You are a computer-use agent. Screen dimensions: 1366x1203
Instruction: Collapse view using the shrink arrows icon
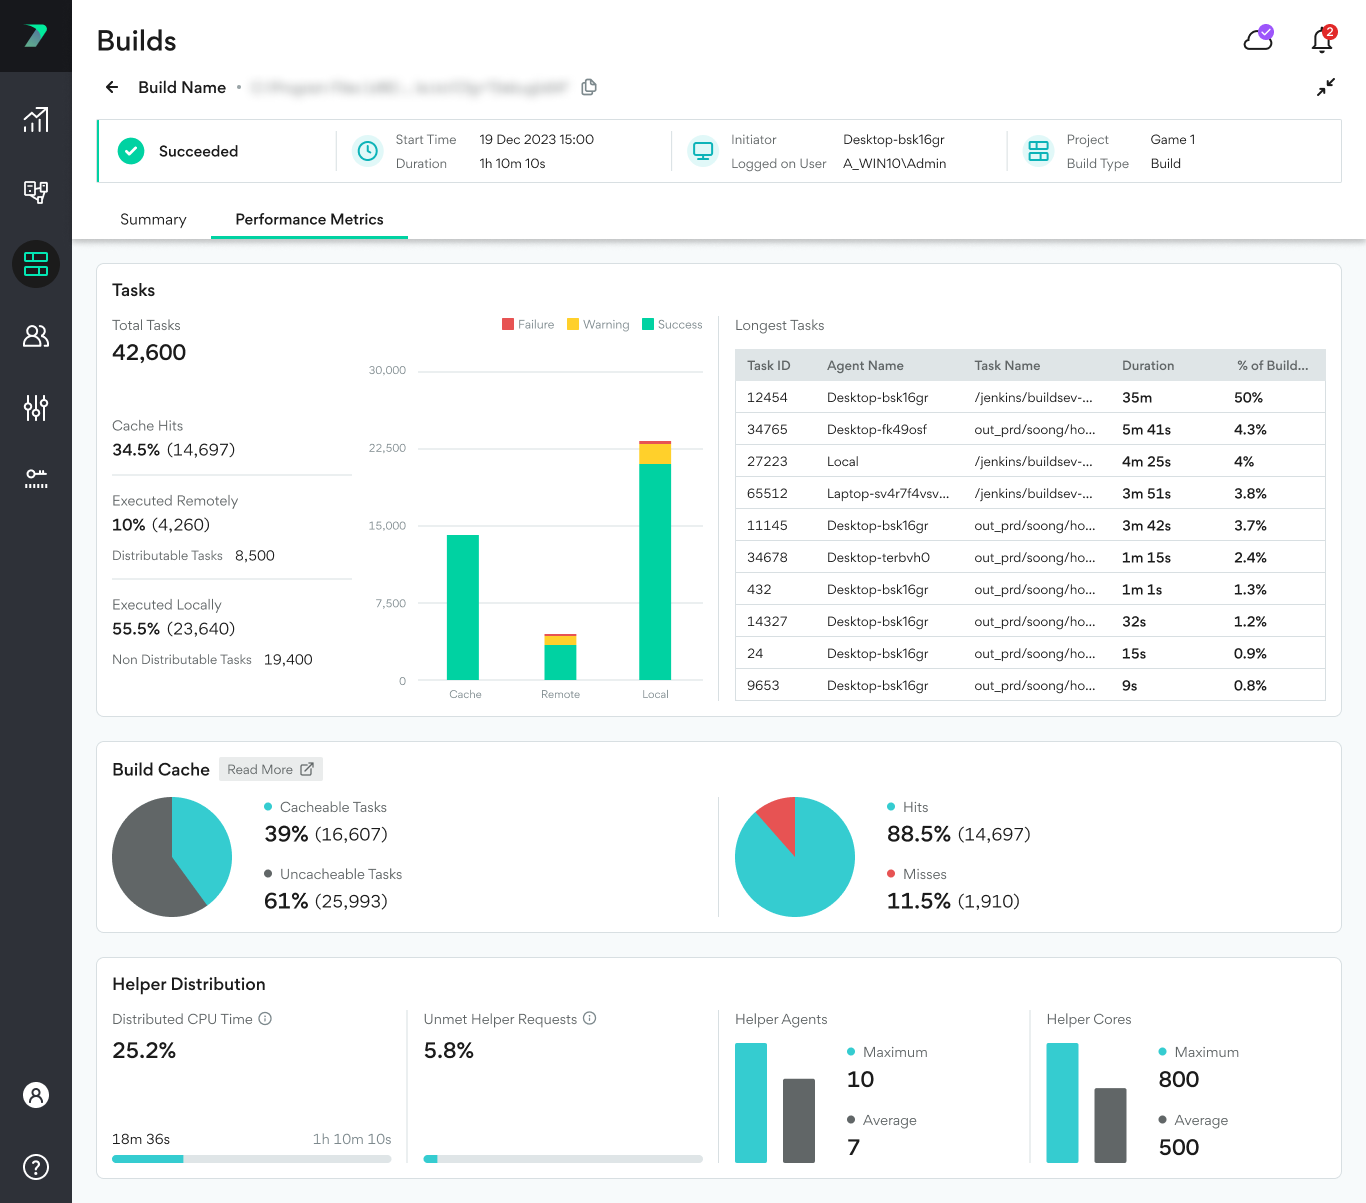tap(1326, 88)
